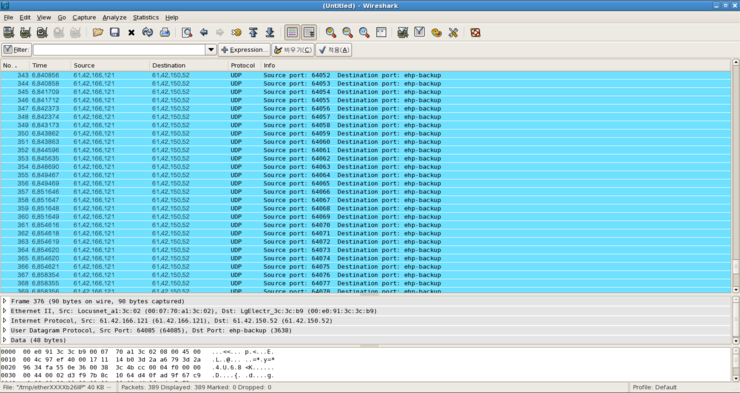The height and width of the screenshot is (393, 740).
Task: Toggle colorize packet list
Action: pyautogui.click(x=293, y=33)
